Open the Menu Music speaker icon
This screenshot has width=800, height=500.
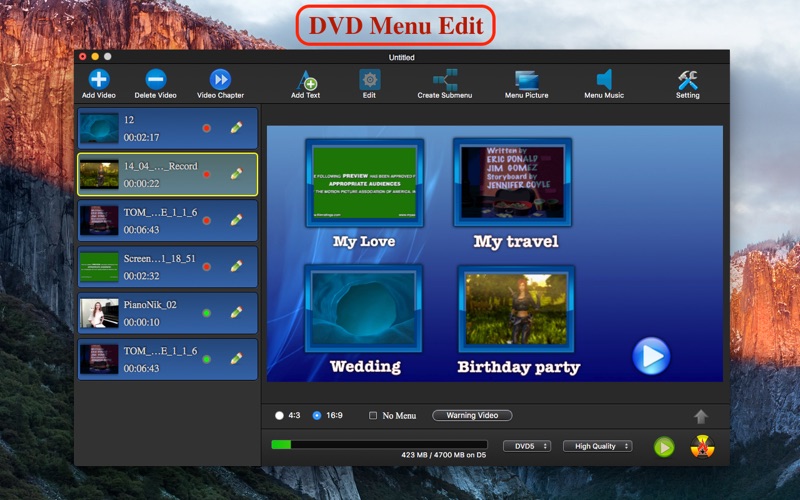pos(604,80)
